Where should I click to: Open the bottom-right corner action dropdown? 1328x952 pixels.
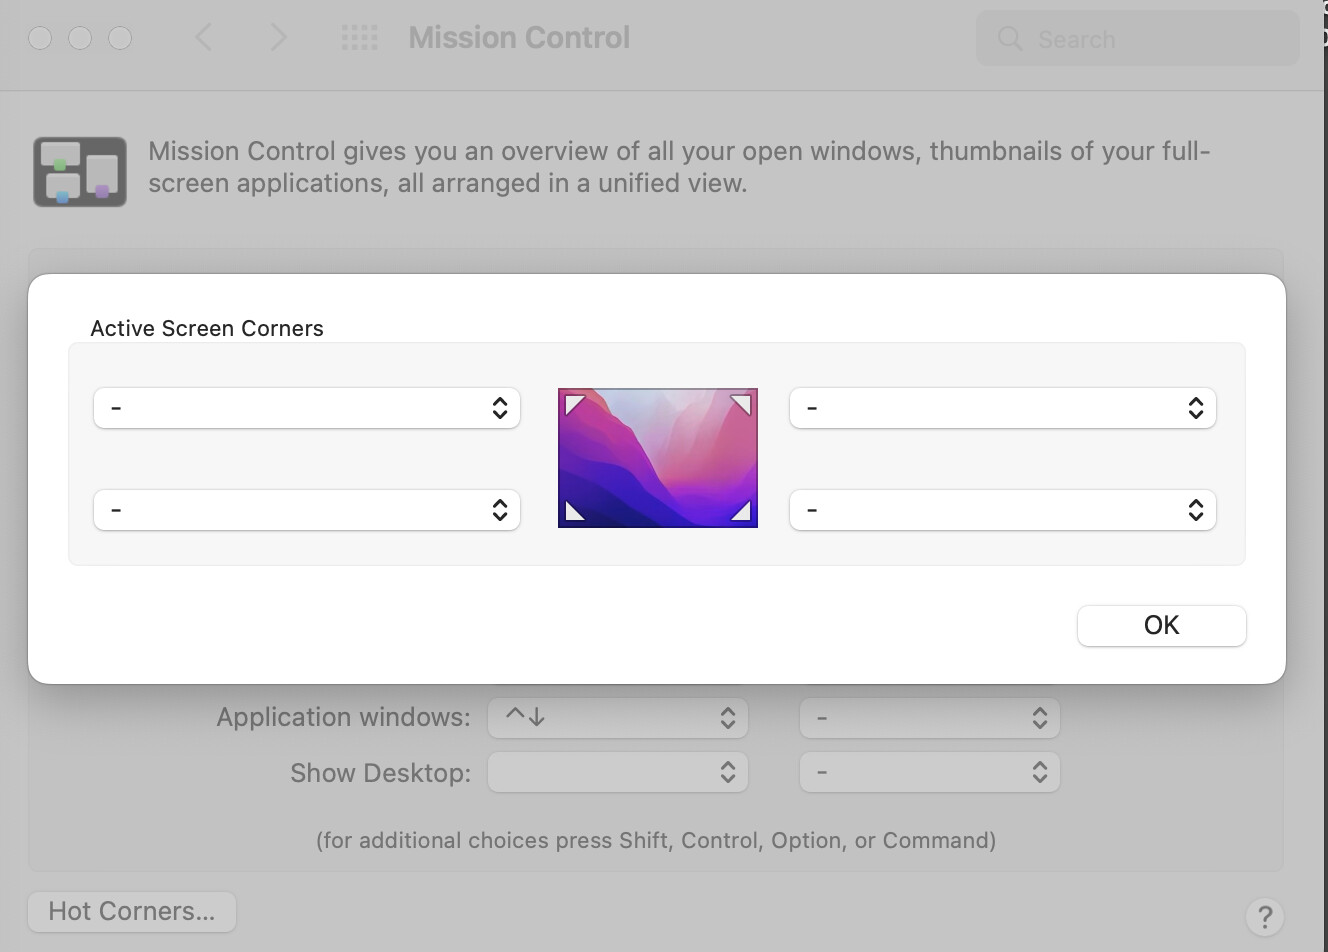point(1002,510)
